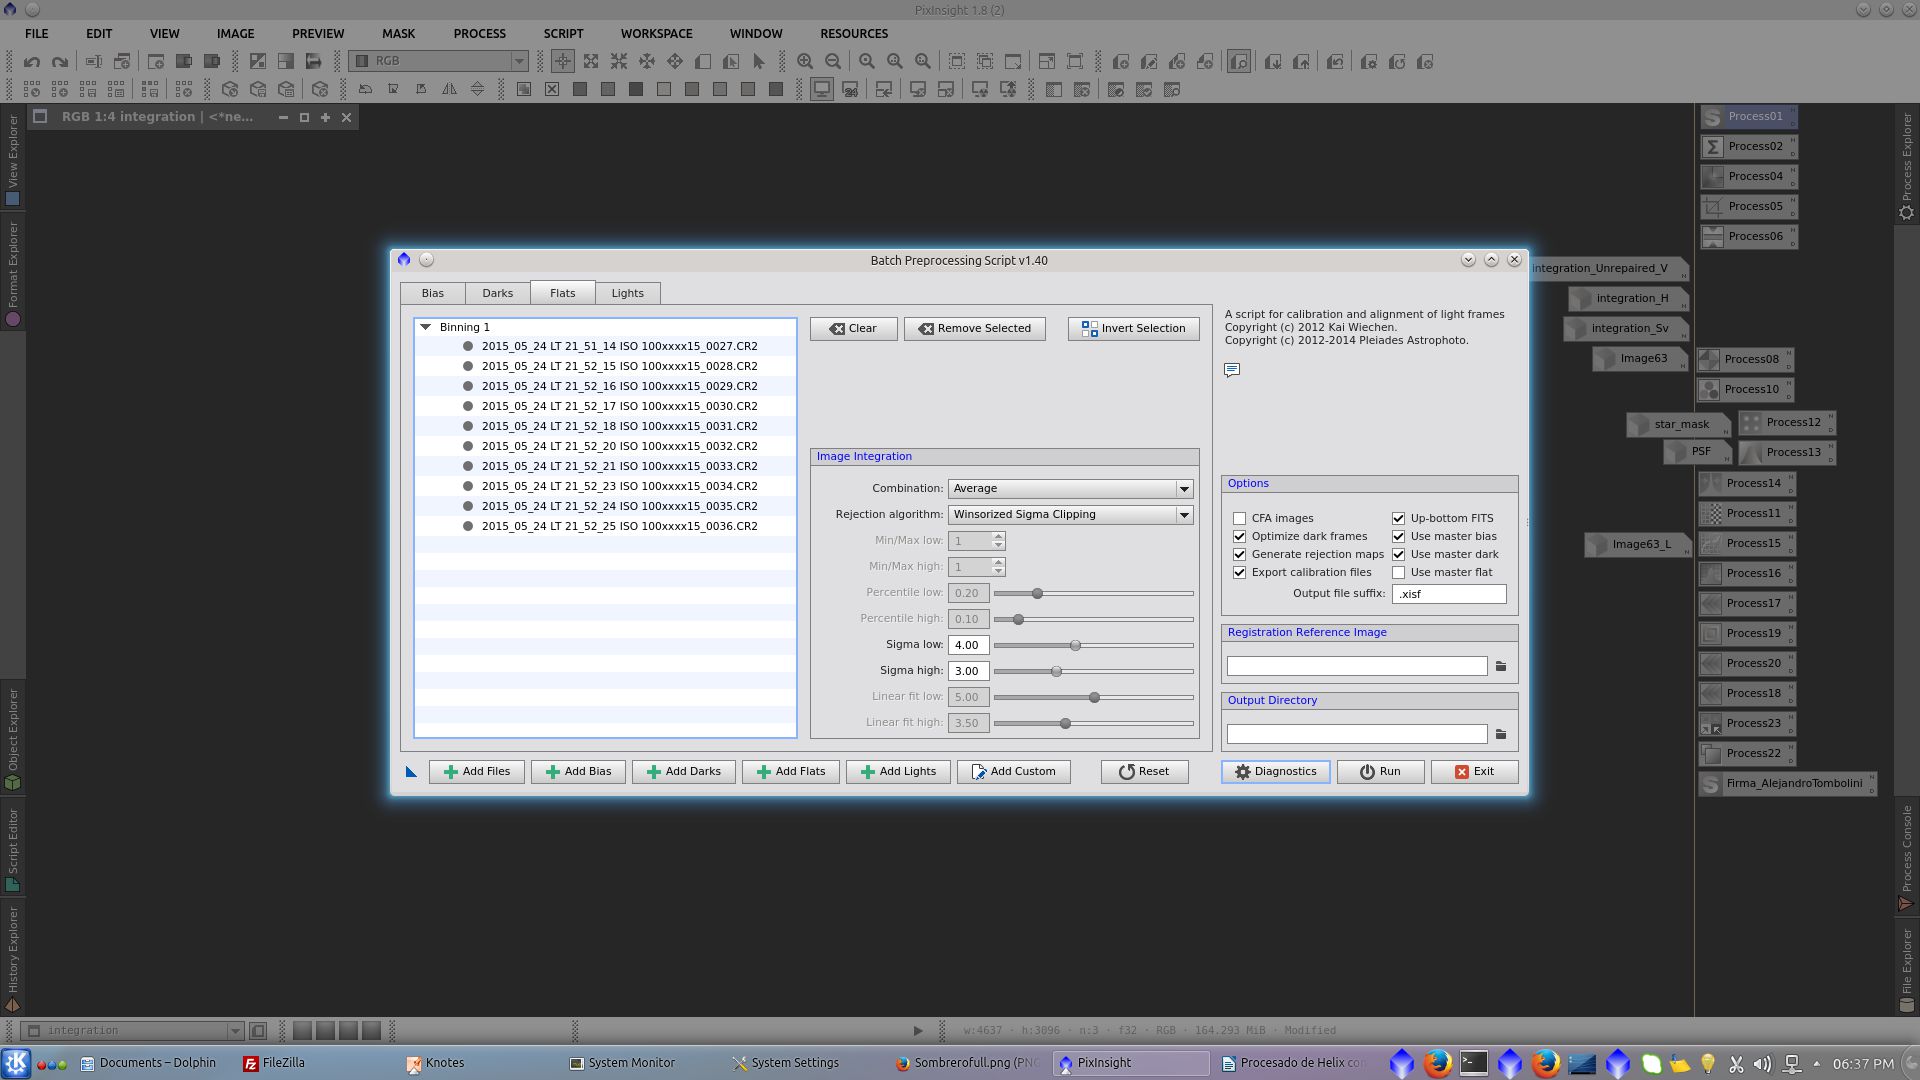Click the printer/save icon next to the channel selector
Image resolution: width=1920 pixels, height=1080 pixels.
coord(314,62)
